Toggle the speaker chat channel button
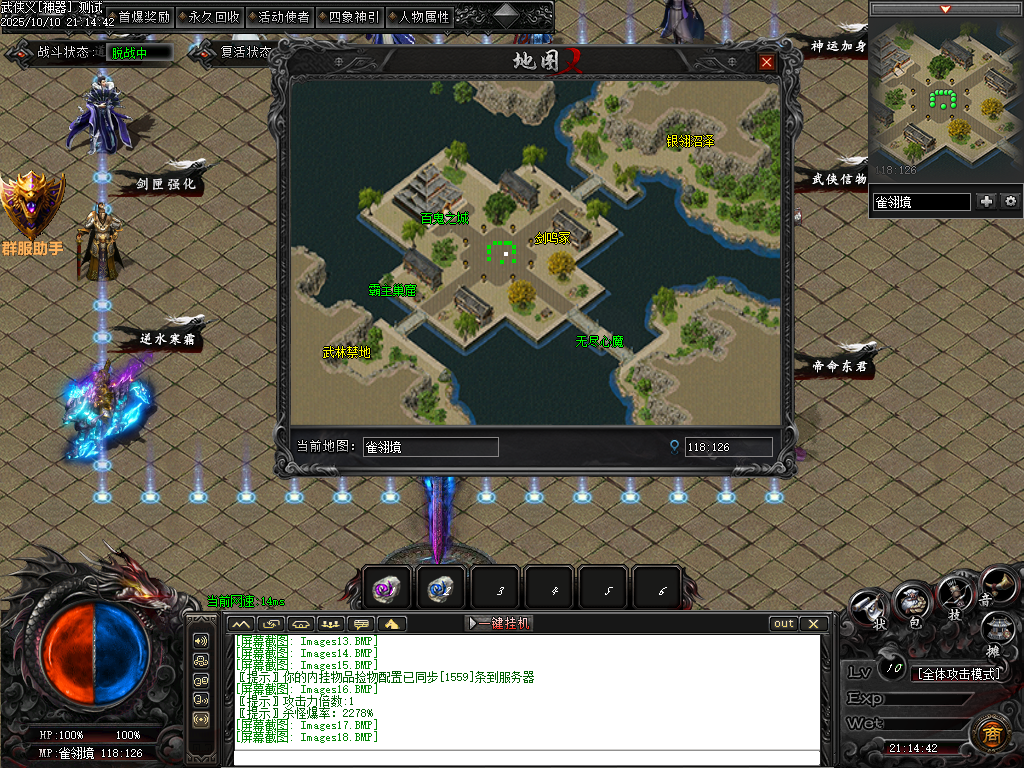This screenshot has height=768, width=1024. [201, 640]
